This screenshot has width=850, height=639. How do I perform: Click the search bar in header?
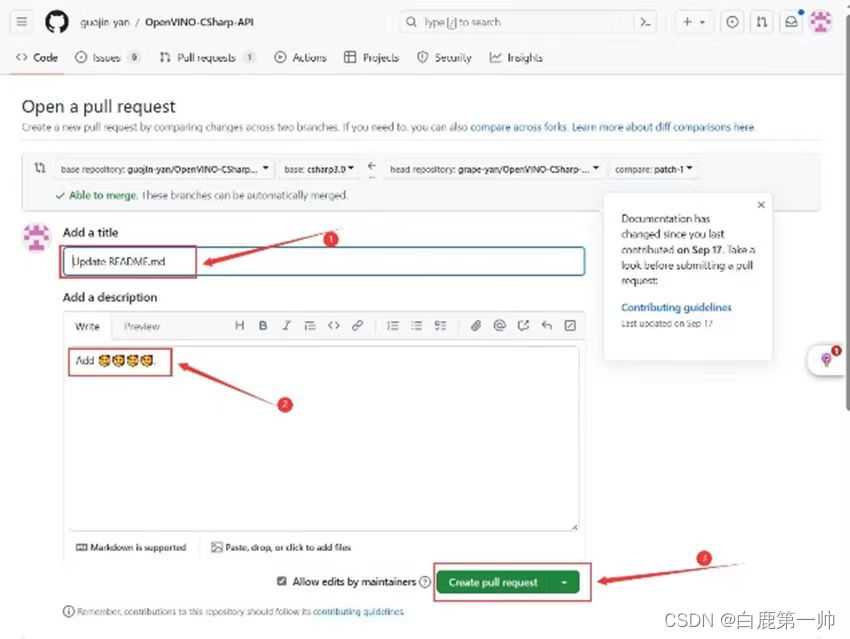point(518,22)
